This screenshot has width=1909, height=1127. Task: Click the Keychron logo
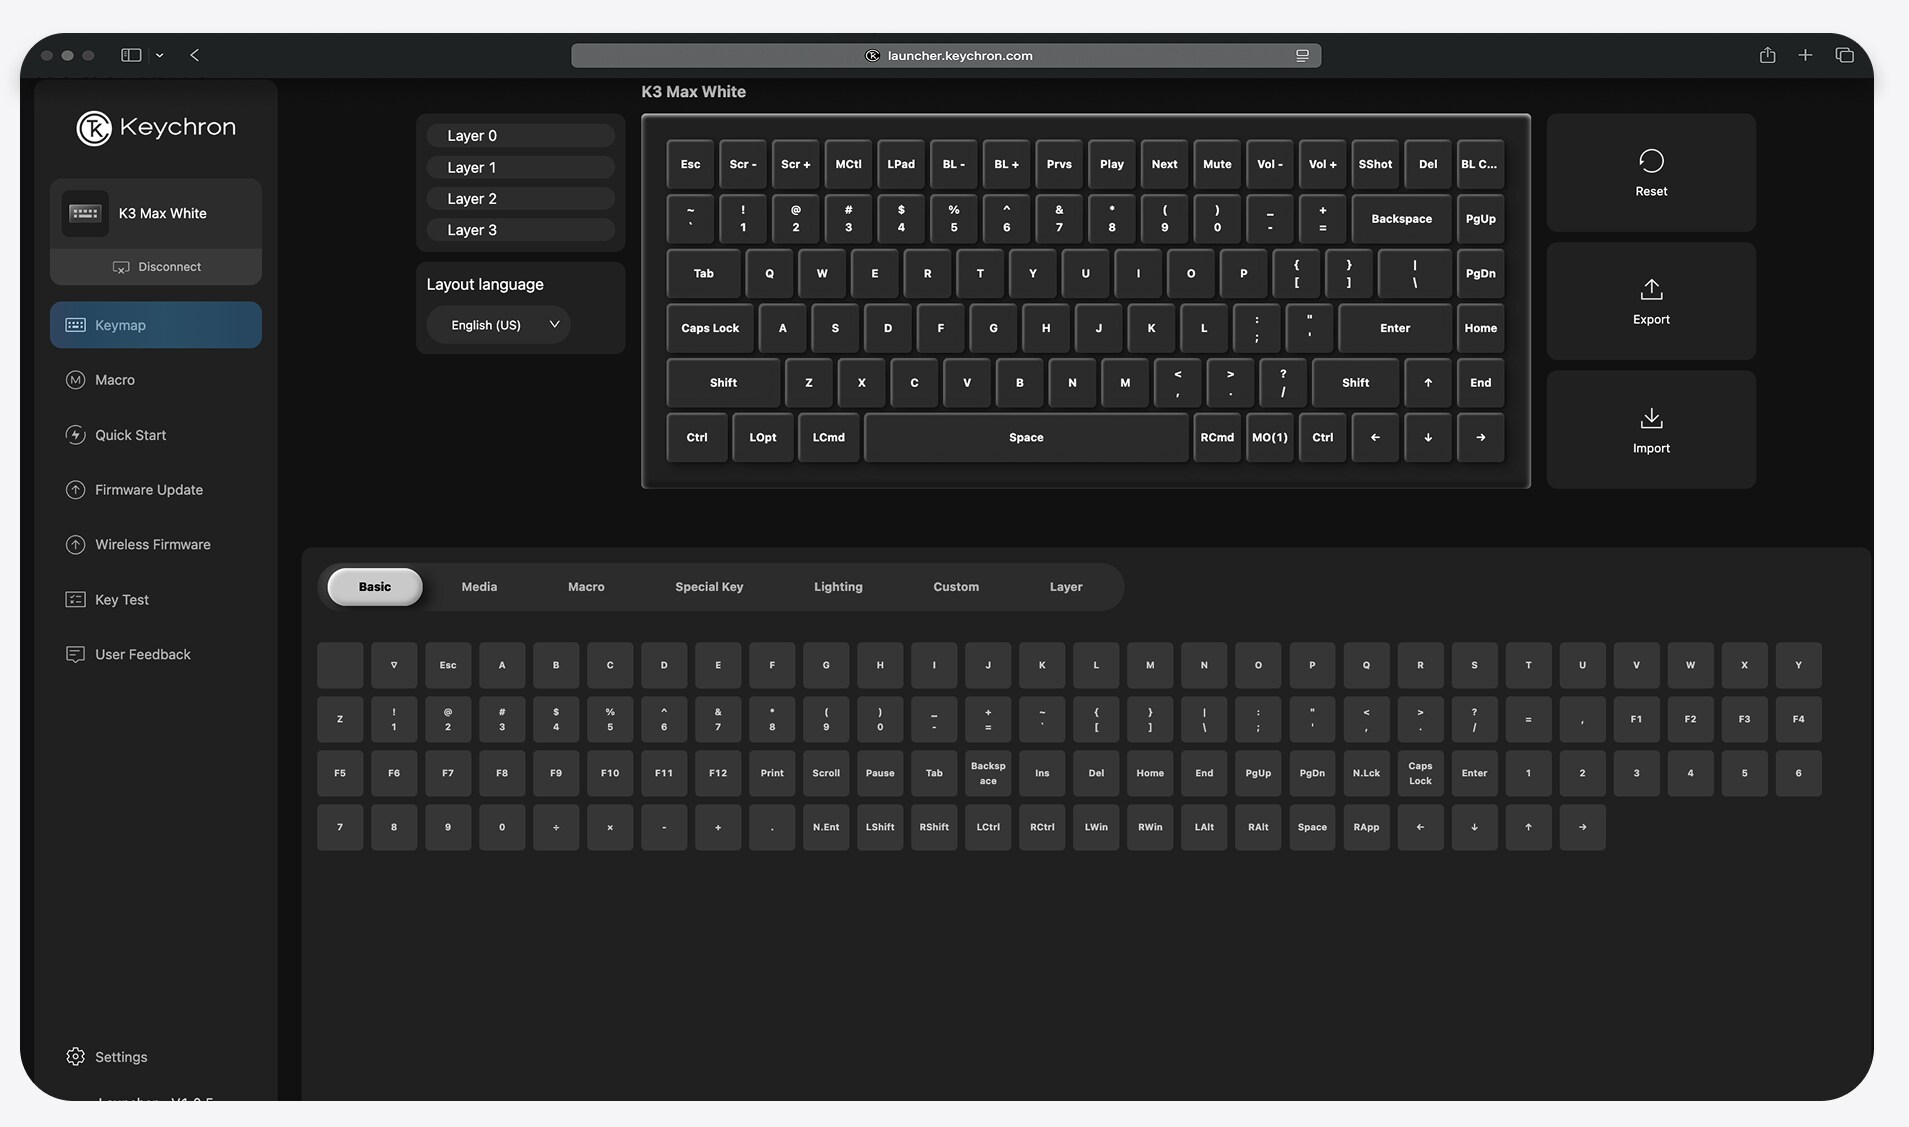(x=156, y=128)
